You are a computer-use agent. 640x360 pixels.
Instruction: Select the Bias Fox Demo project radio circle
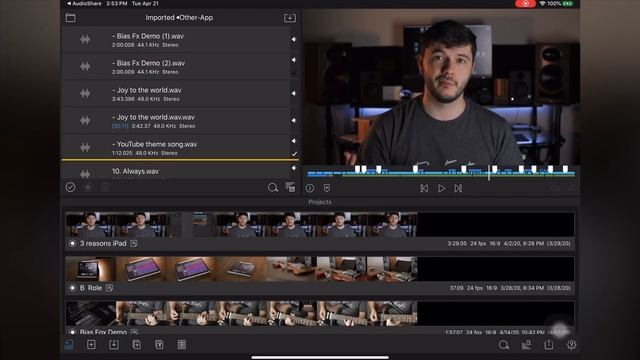coord(72,332)
